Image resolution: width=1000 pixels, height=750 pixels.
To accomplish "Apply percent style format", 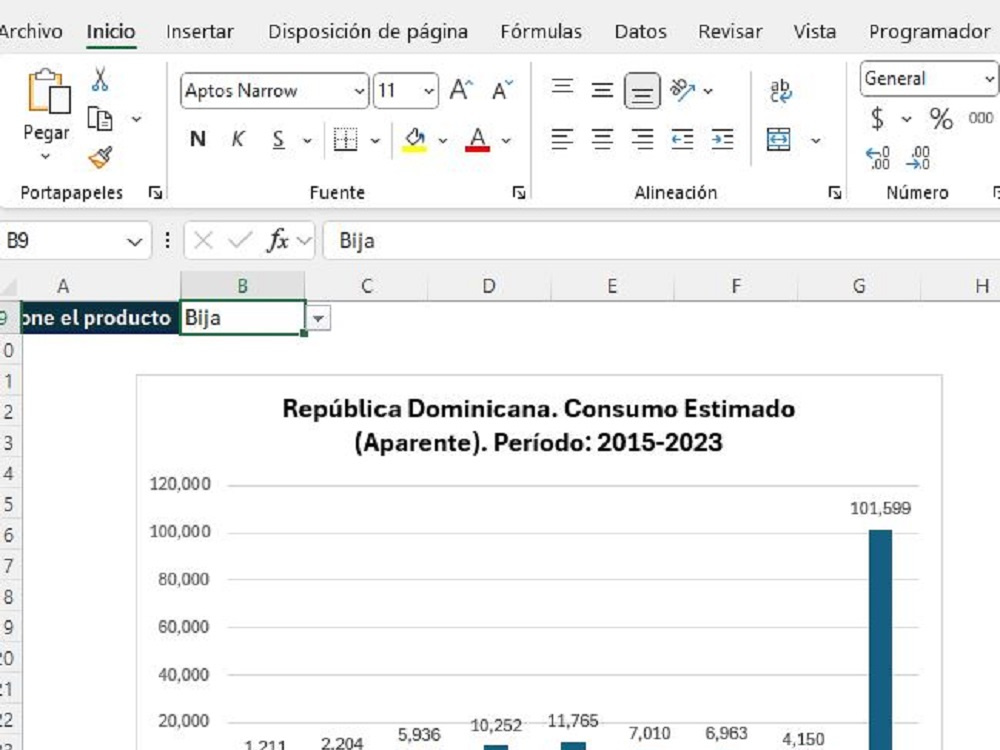I will point(941,119).
